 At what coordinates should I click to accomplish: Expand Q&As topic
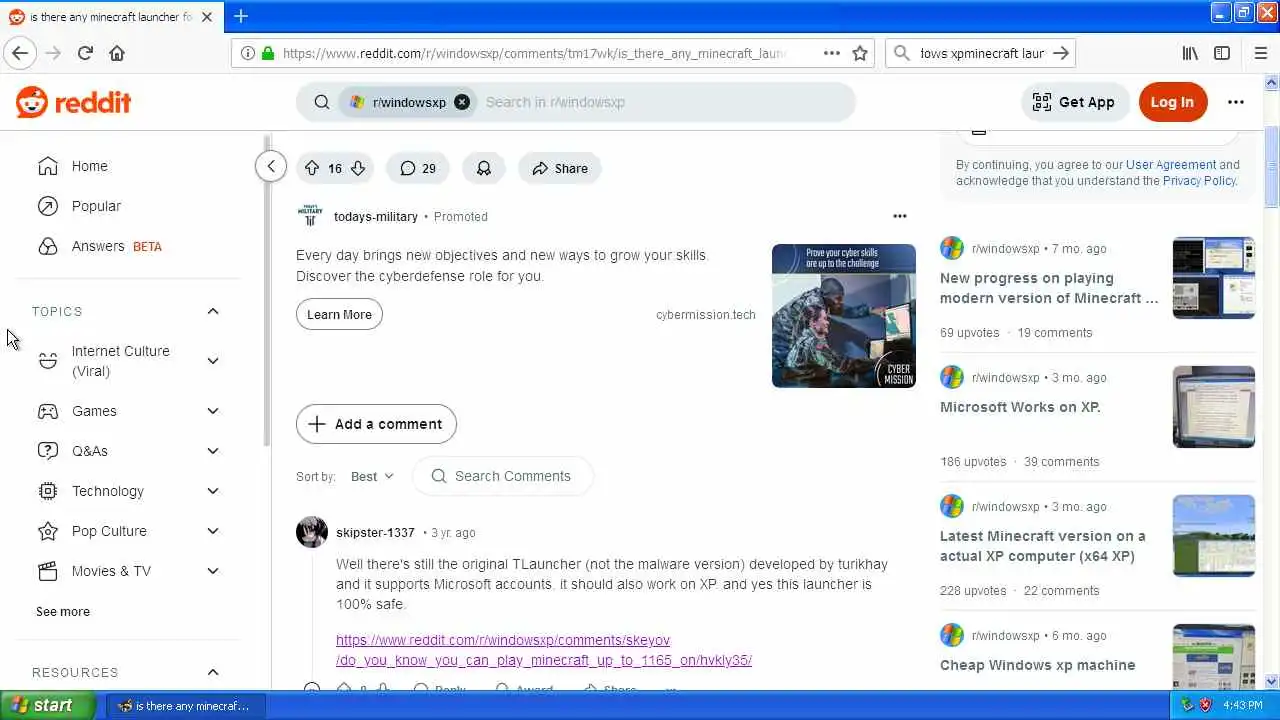coord(213,451)
